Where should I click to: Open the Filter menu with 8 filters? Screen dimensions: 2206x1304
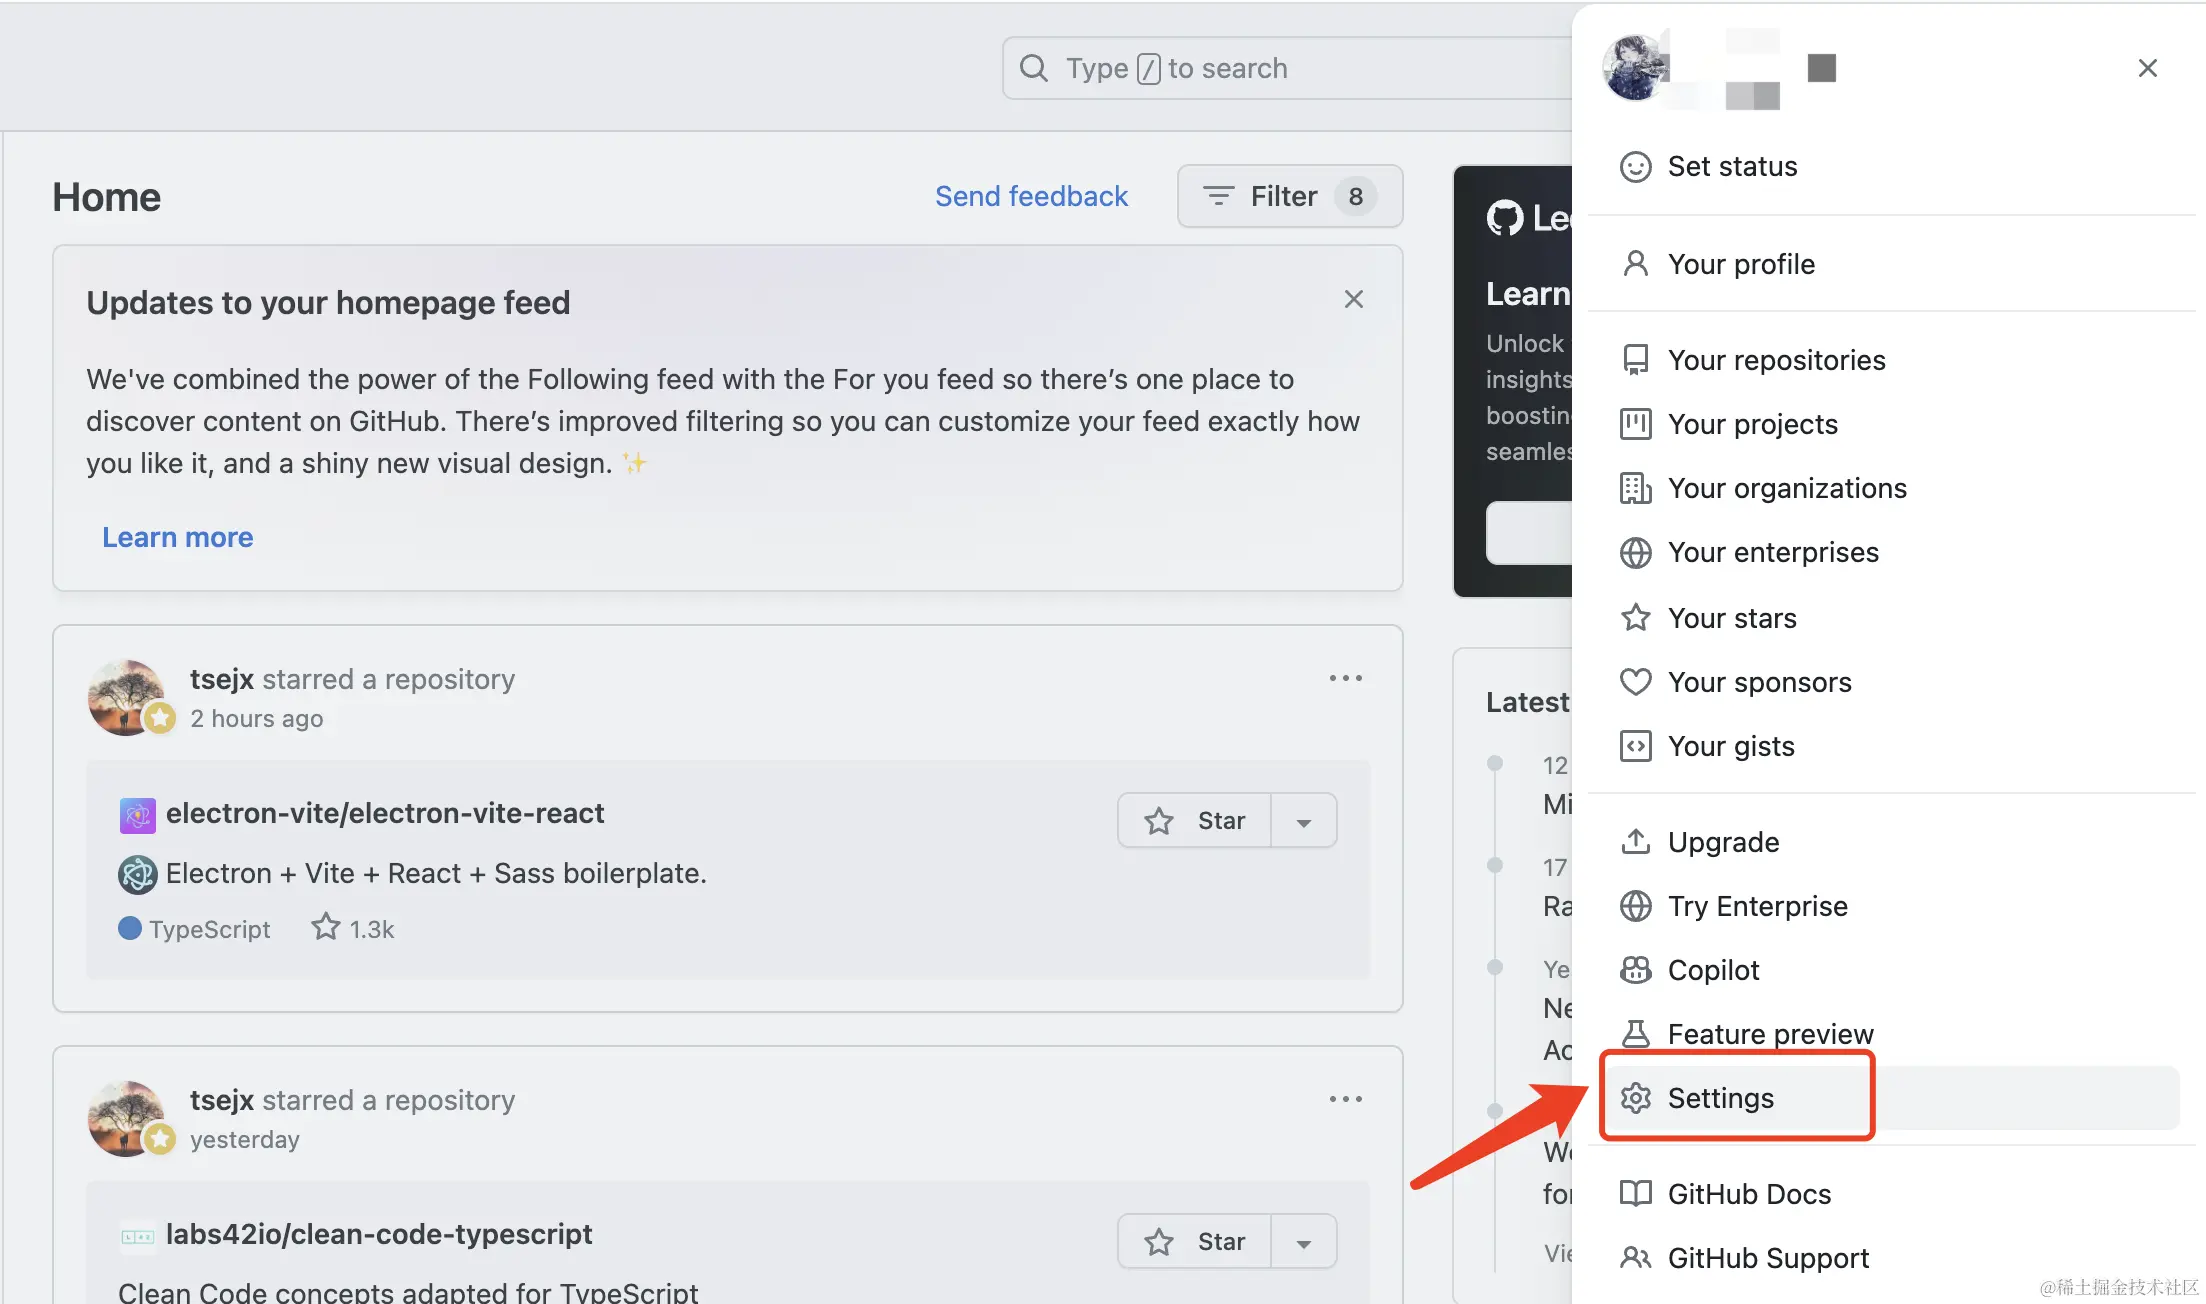1290,196
